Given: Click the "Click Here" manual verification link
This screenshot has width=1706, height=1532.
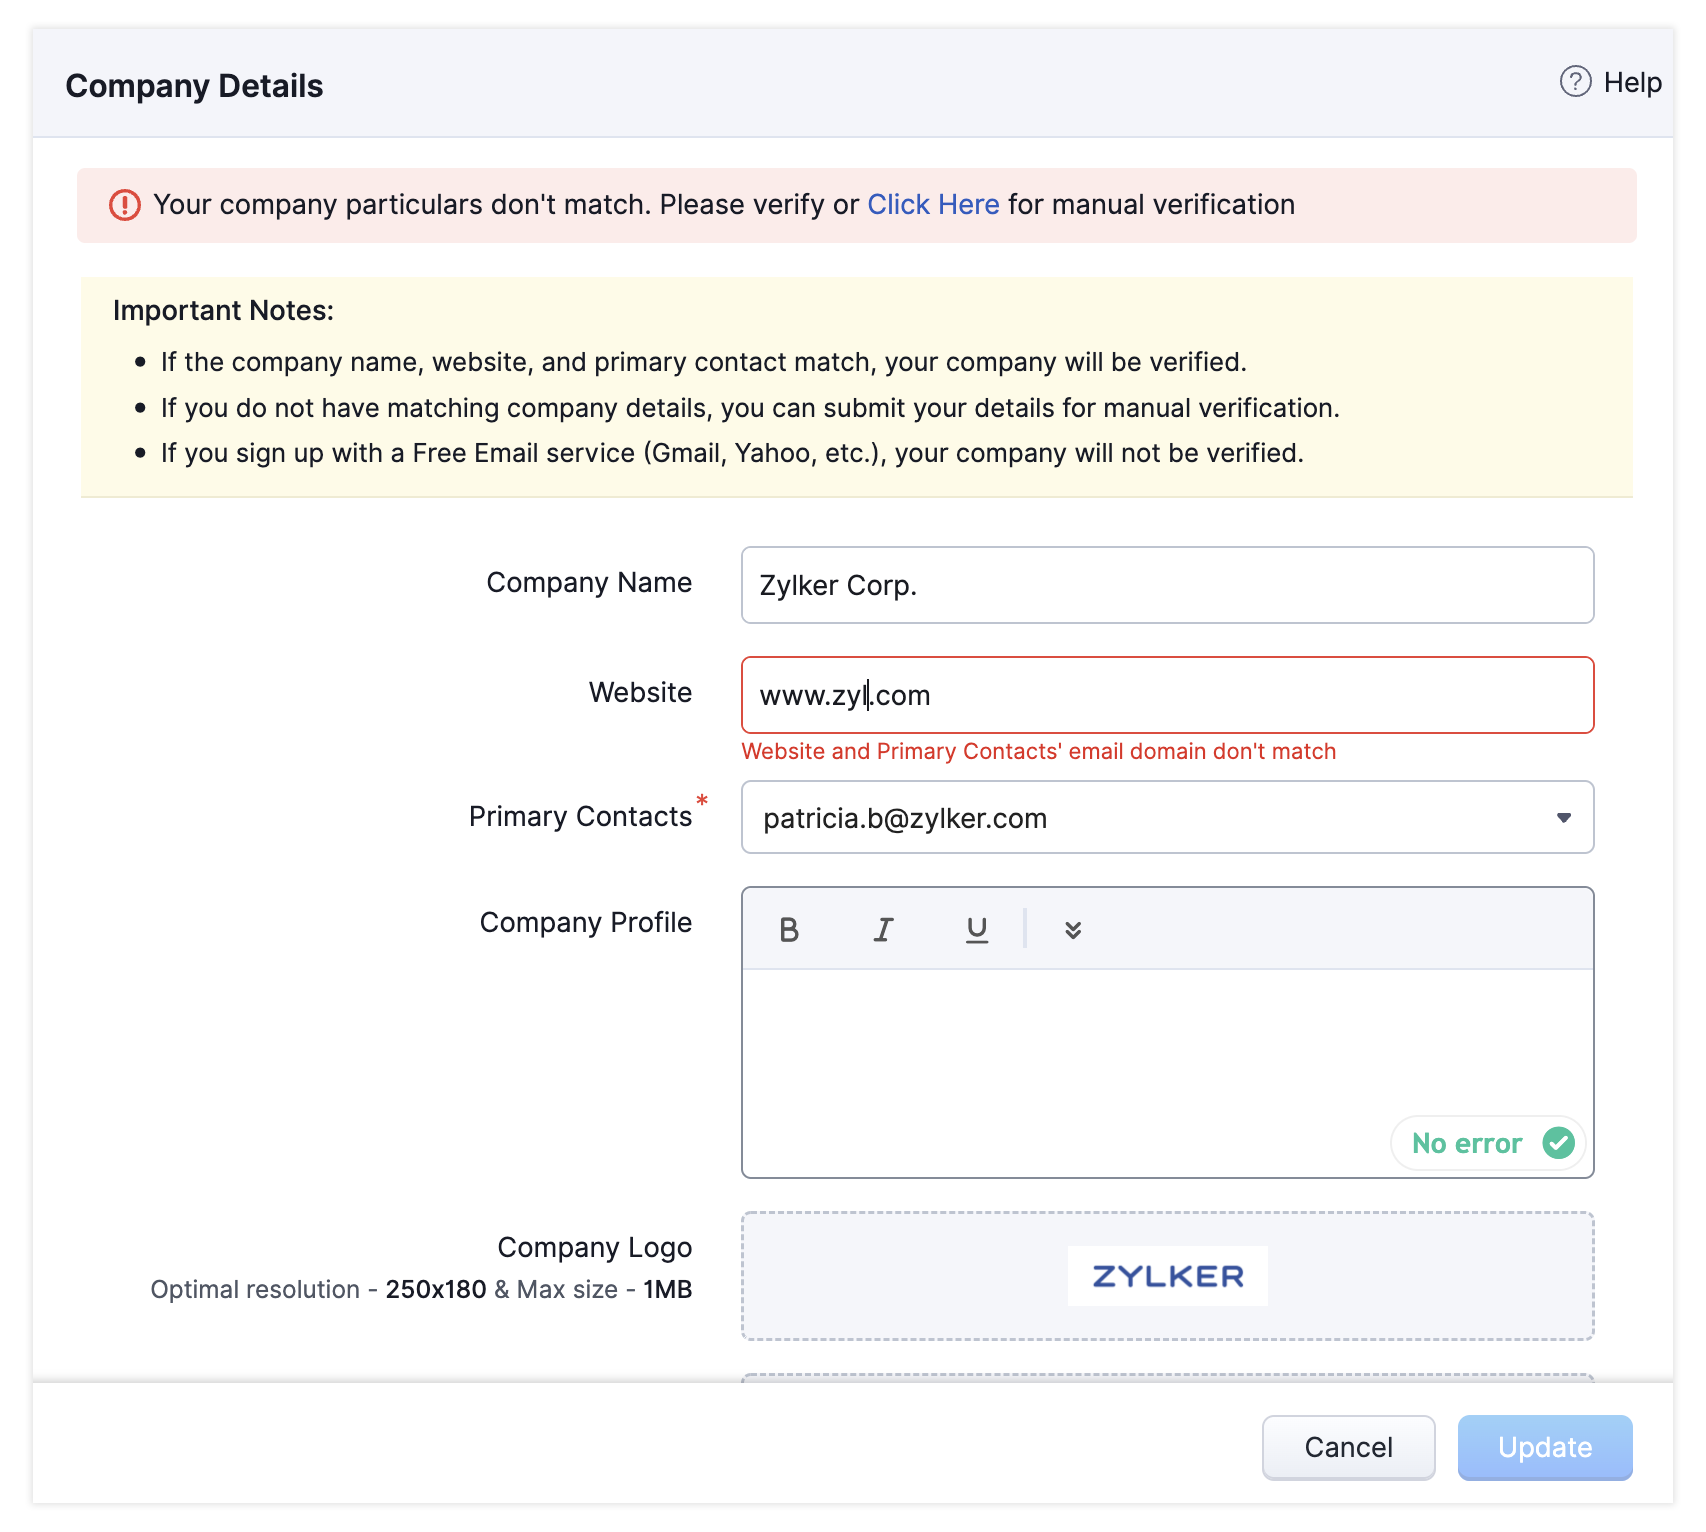Looking at the screenshot, I should coord(933,205).
